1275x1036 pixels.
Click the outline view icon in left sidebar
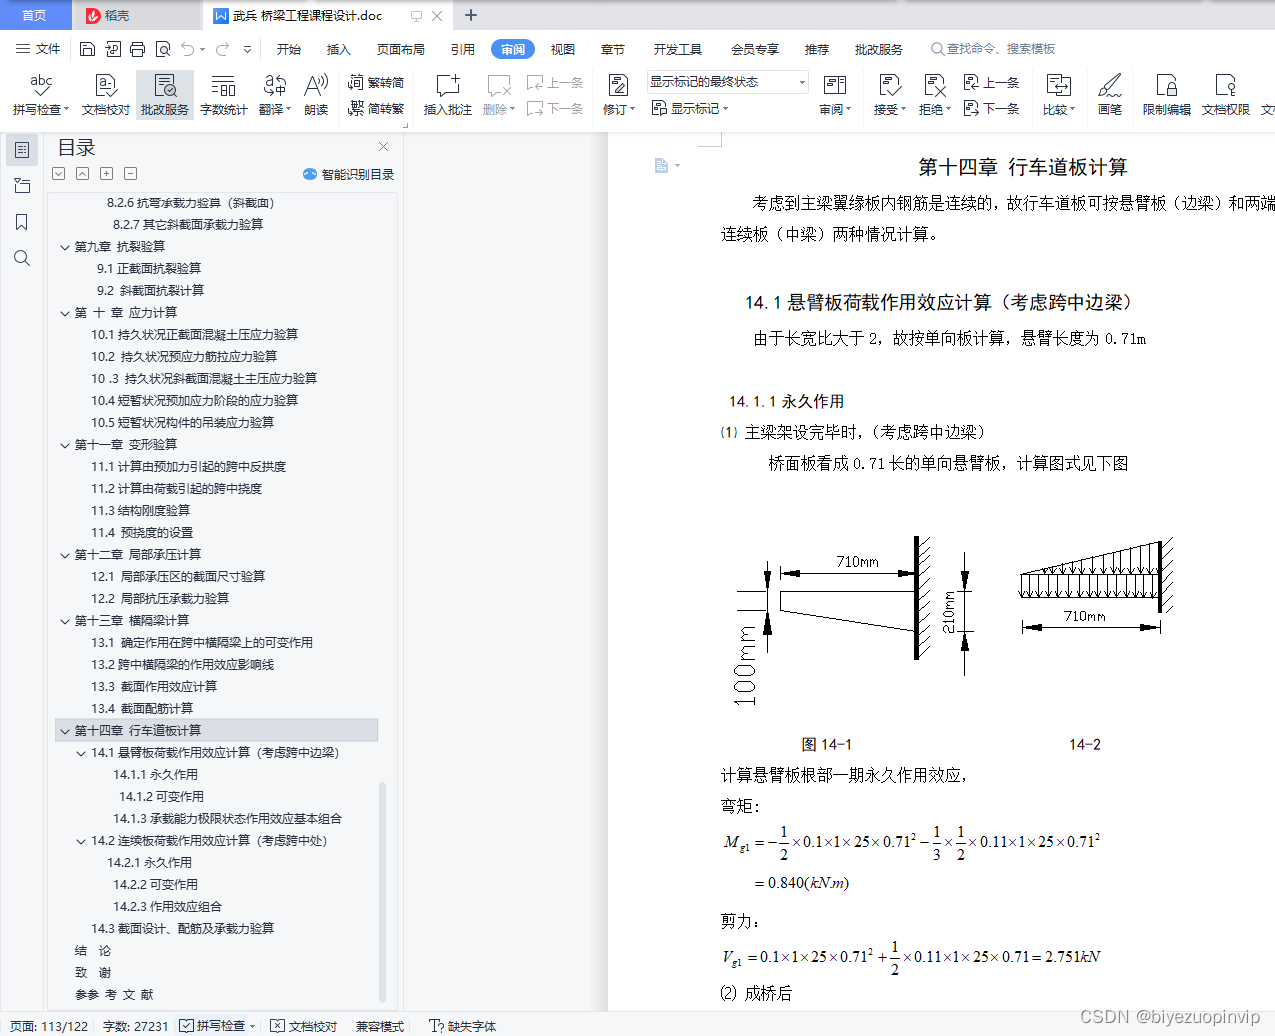22,150
